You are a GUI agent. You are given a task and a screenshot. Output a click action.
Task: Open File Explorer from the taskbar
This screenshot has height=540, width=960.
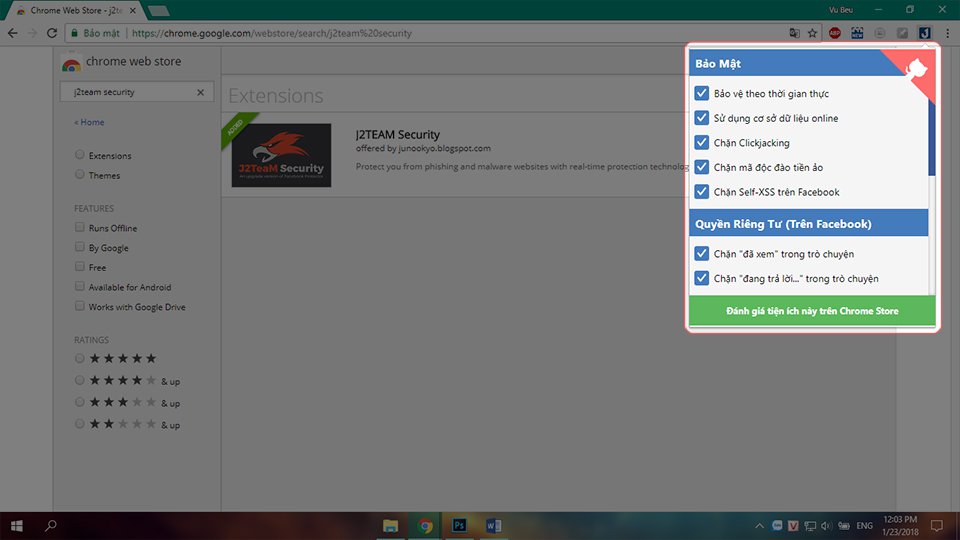pyautogui.click(x=391, y=525)
